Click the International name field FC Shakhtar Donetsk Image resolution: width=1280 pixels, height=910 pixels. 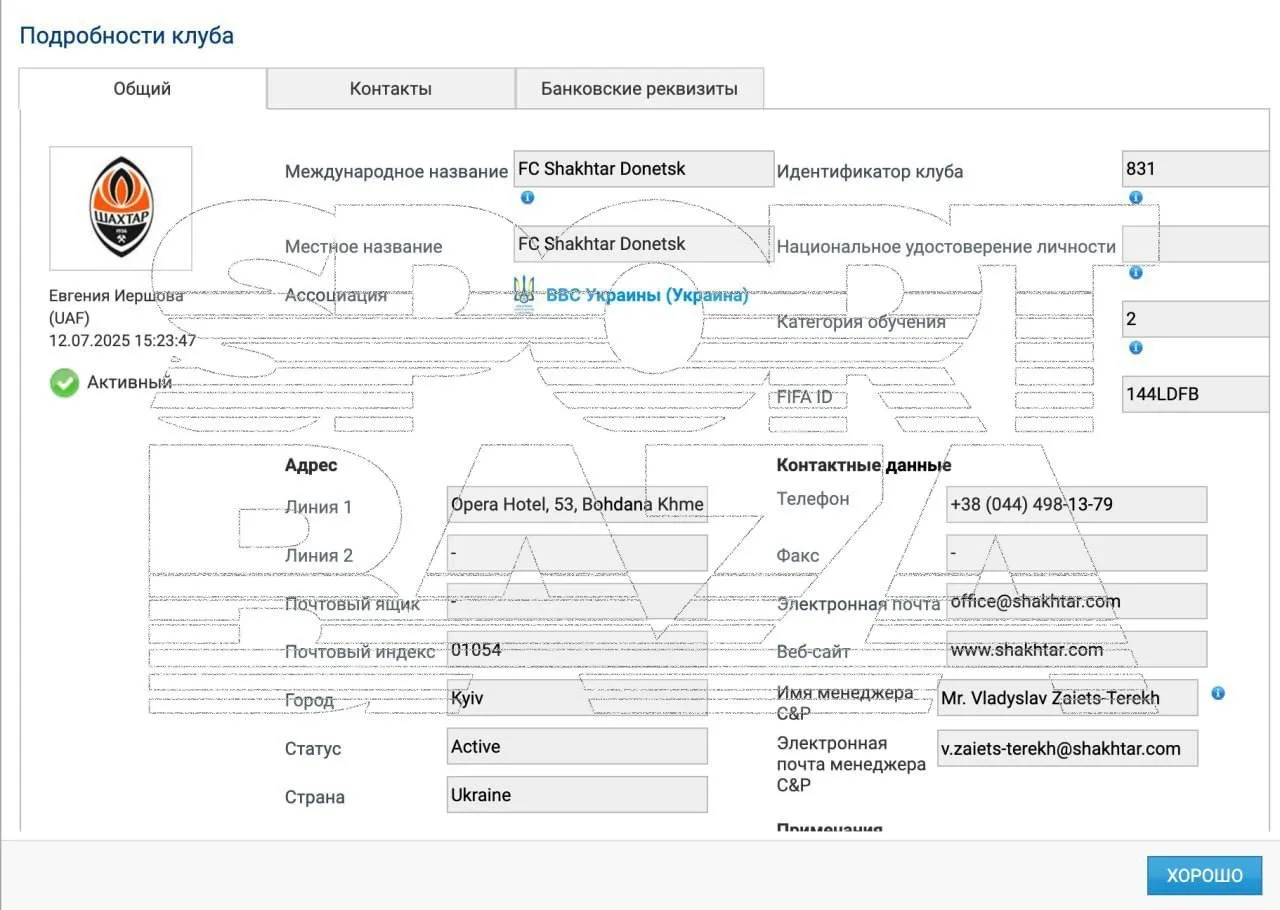(x=643, y=169)
